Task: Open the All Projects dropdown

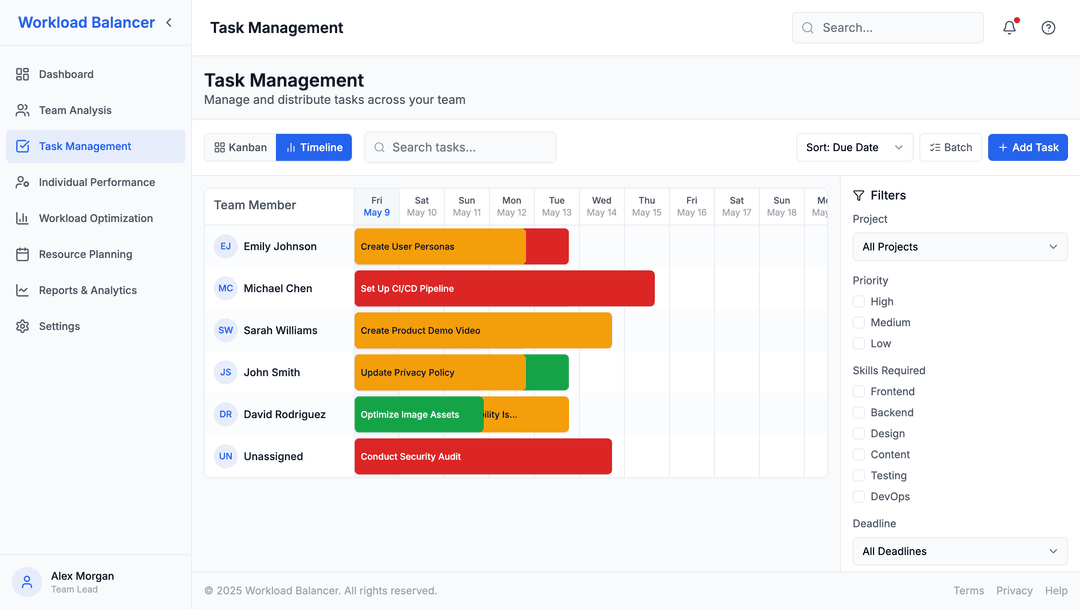Action: (959, 246)
